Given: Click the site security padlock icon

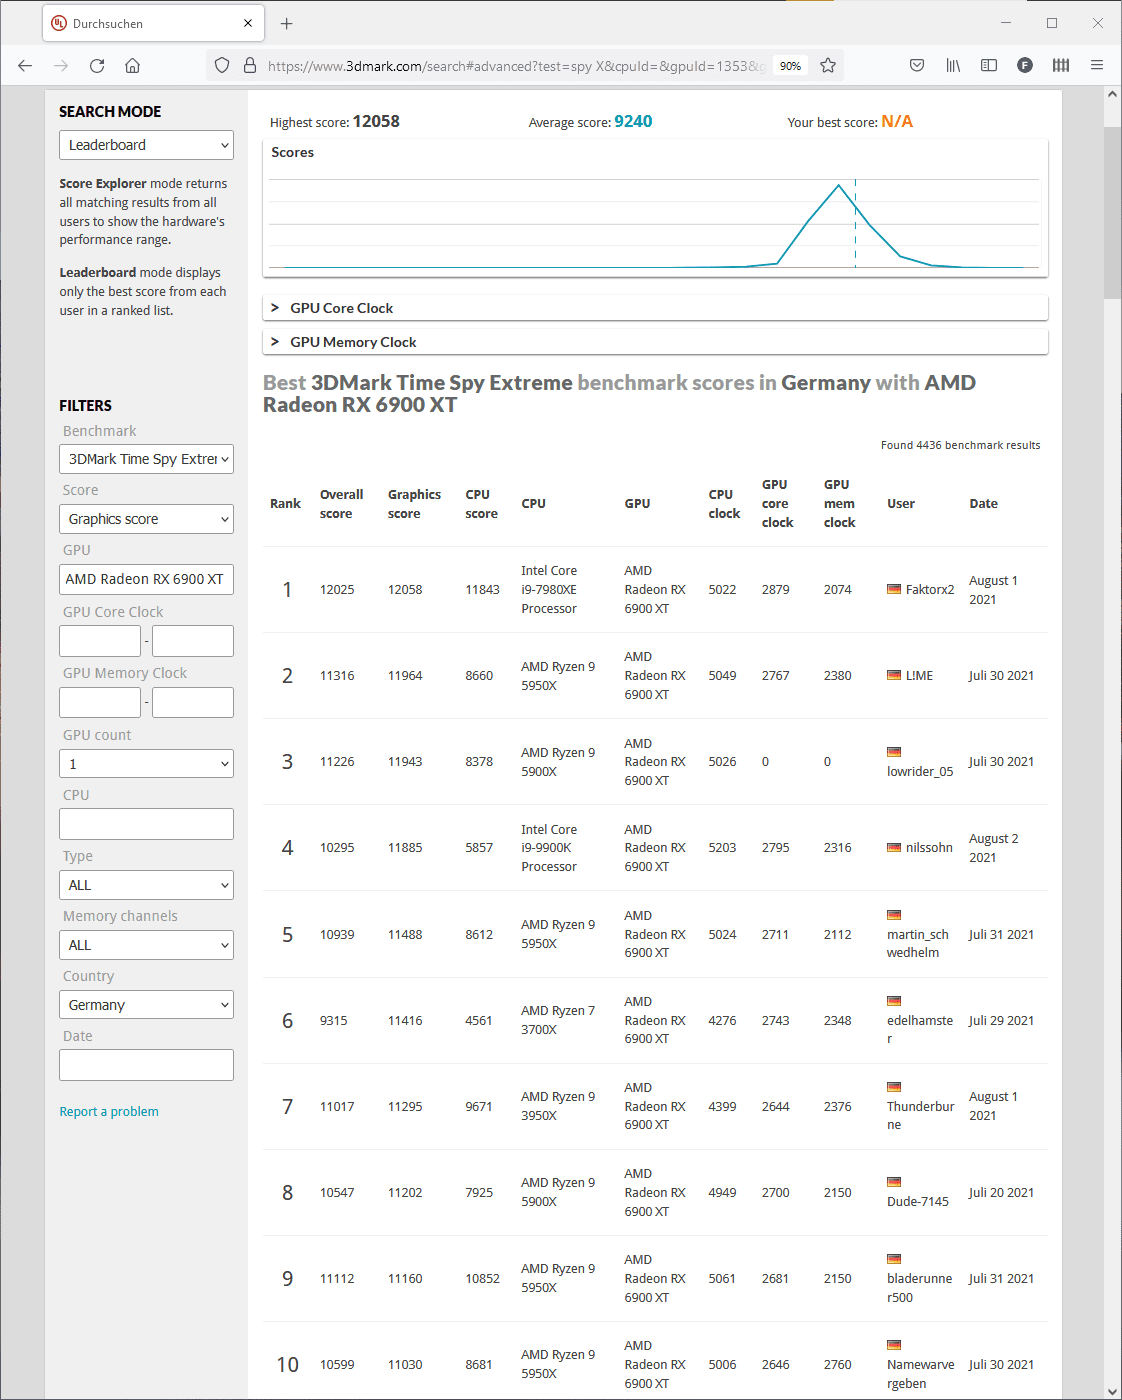Looking at the screenshot, I should point(250,66).
